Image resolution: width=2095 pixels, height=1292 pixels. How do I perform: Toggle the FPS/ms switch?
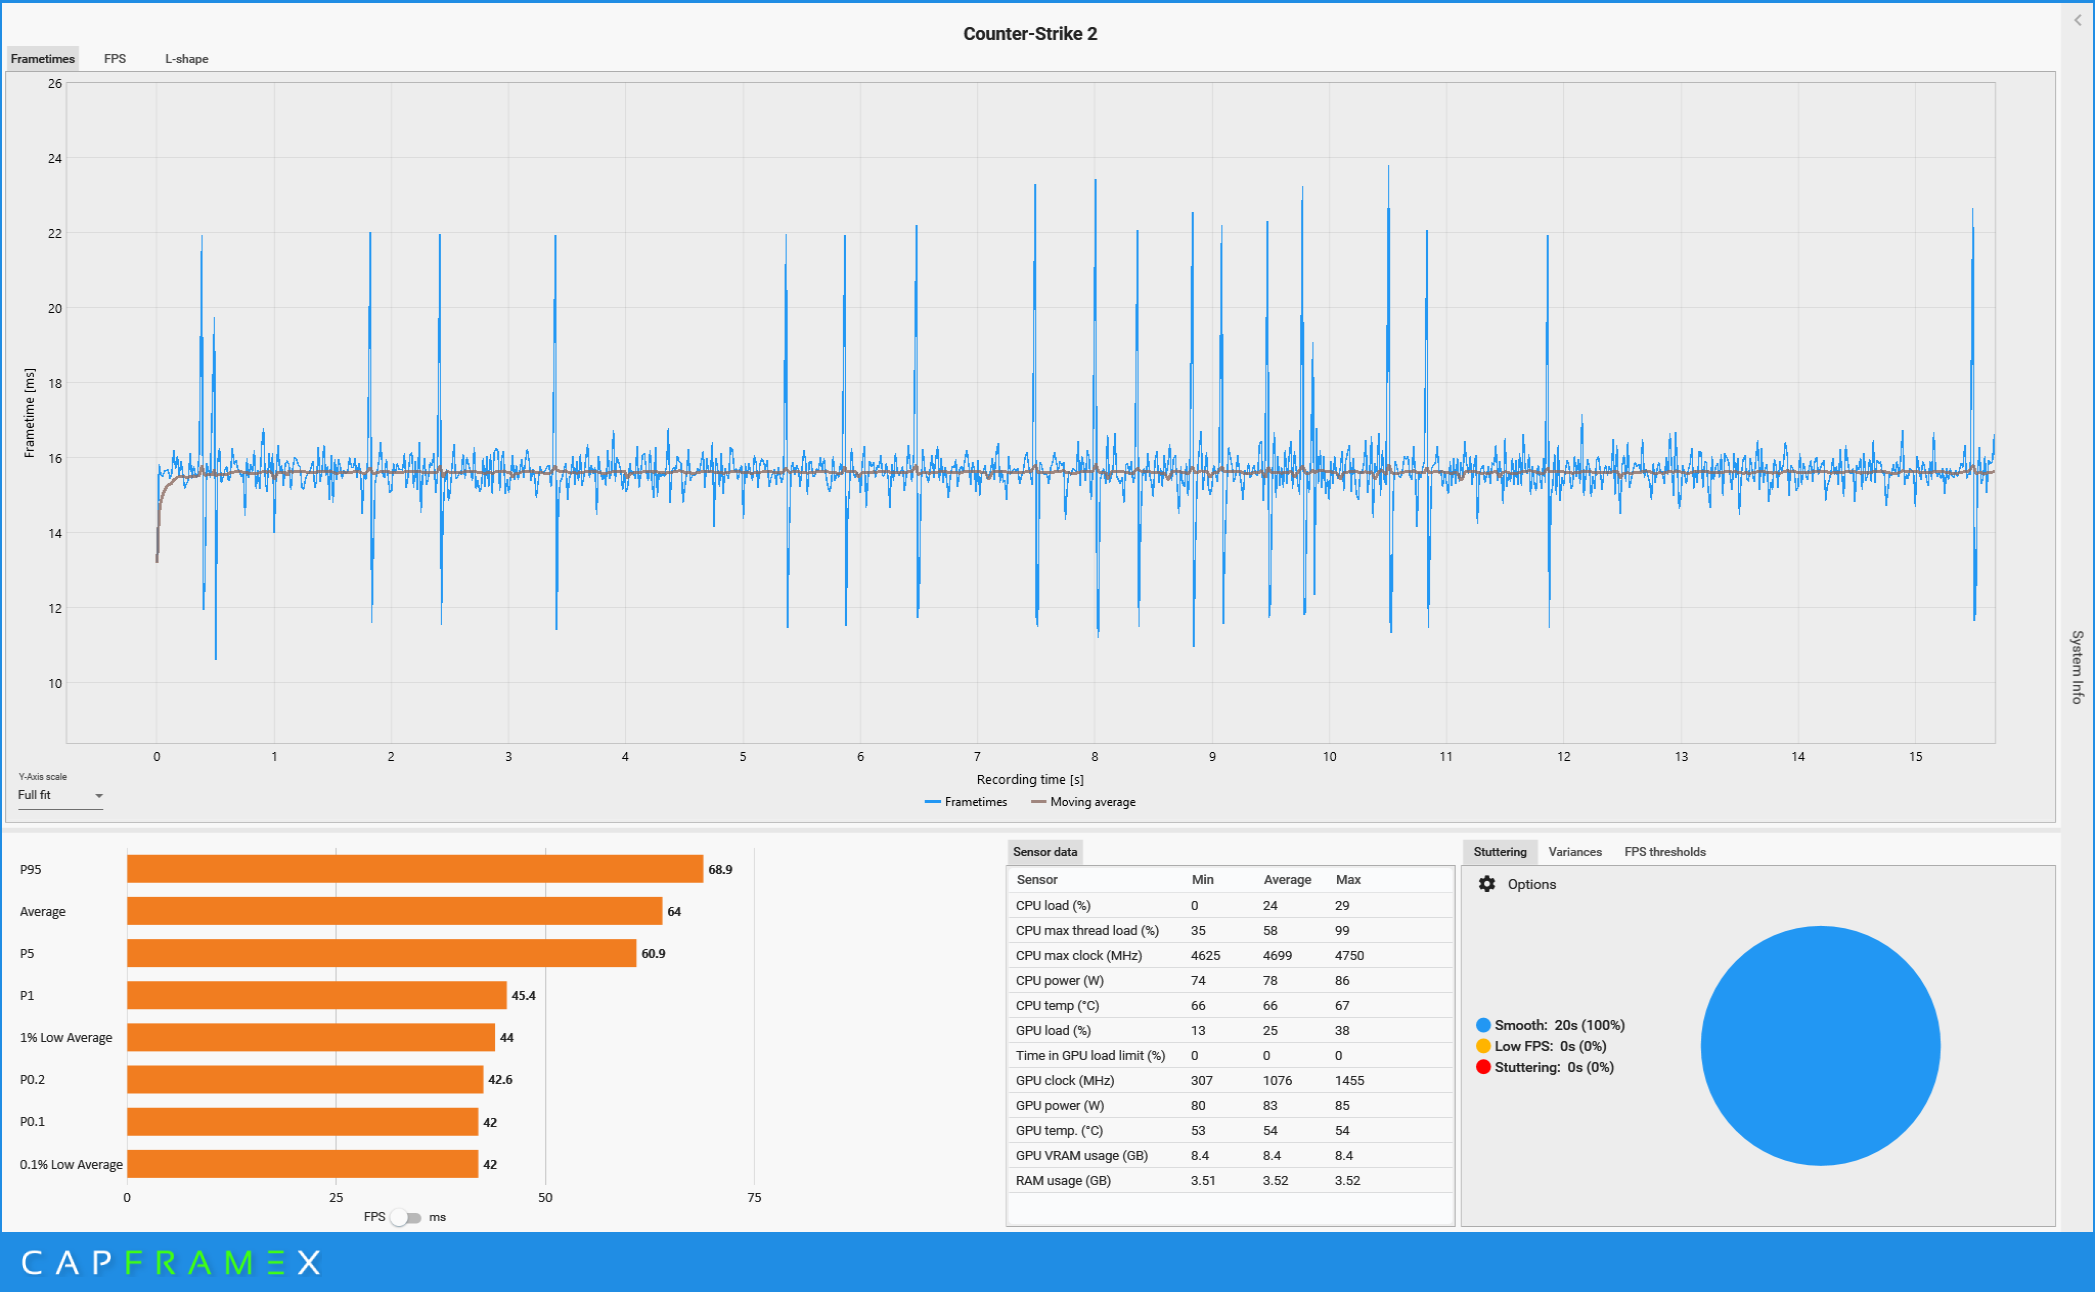[x=406, y=1217]
